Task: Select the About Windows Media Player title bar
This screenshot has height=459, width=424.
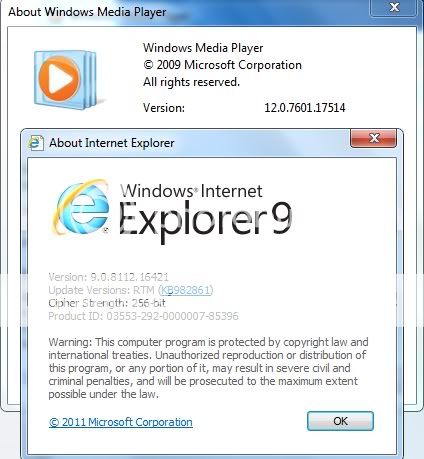Action: [185, 12]
